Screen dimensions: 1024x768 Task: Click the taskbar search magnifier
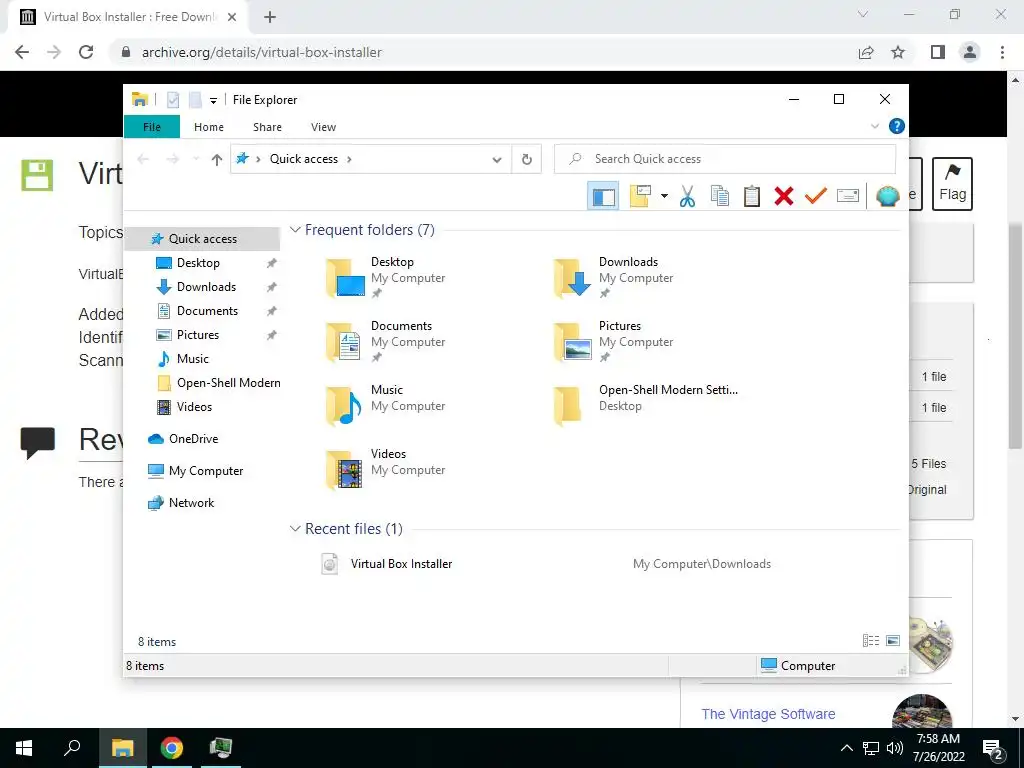tap(72, 748)
